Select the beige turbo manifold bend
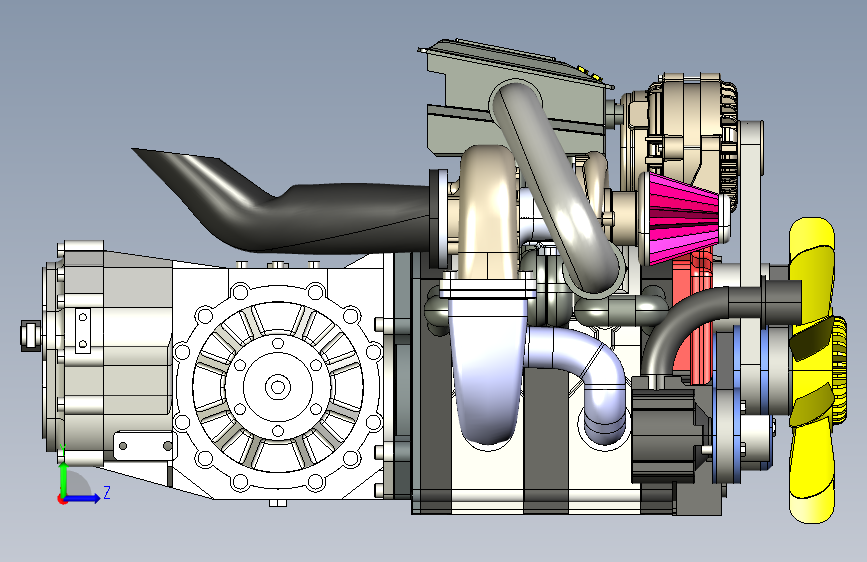This screenshot has height=562, width=867. (x=488, y=207)
